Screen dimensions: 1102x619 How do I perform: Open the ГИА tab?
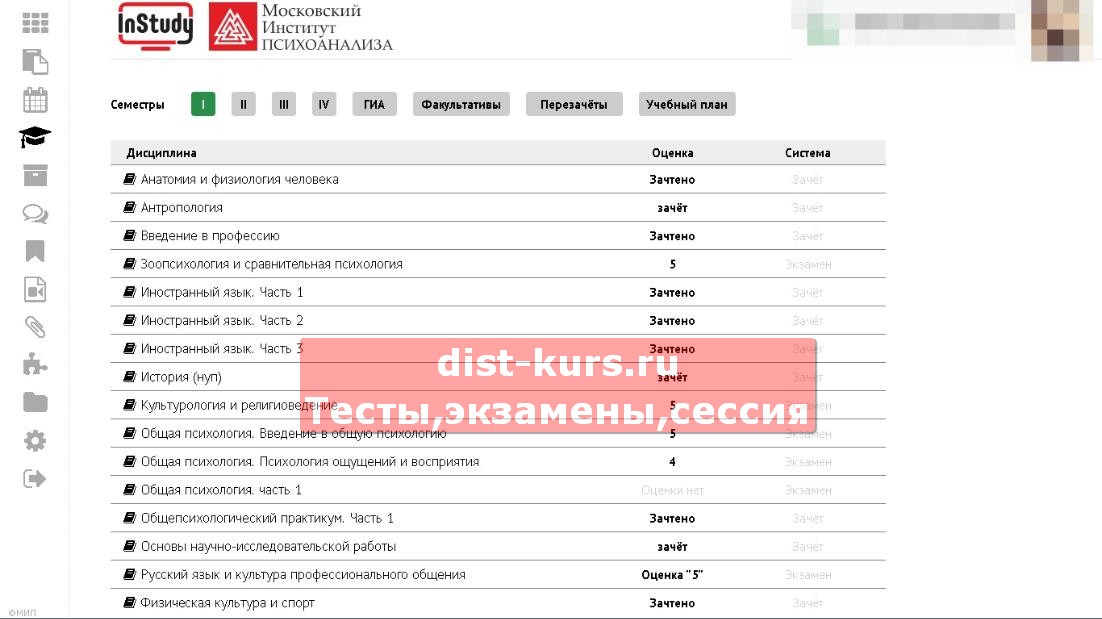[x=374, y=104]
